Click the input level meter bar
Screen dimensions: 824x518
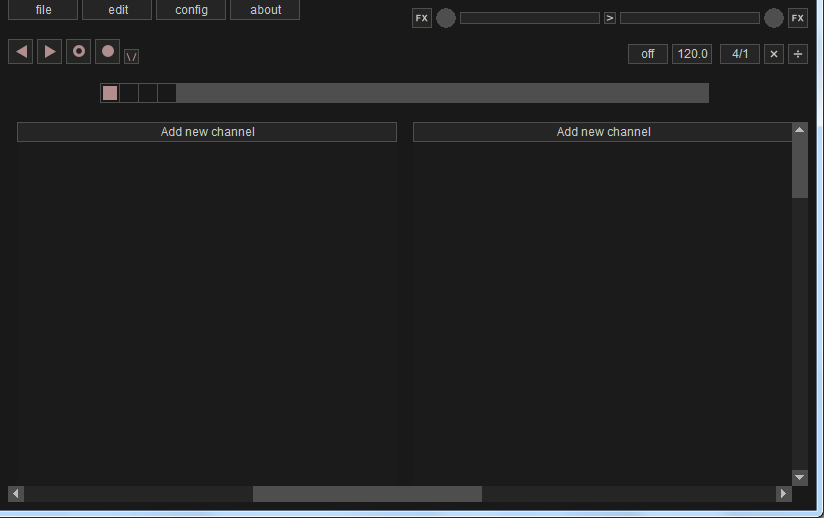(x=530, y=18)
